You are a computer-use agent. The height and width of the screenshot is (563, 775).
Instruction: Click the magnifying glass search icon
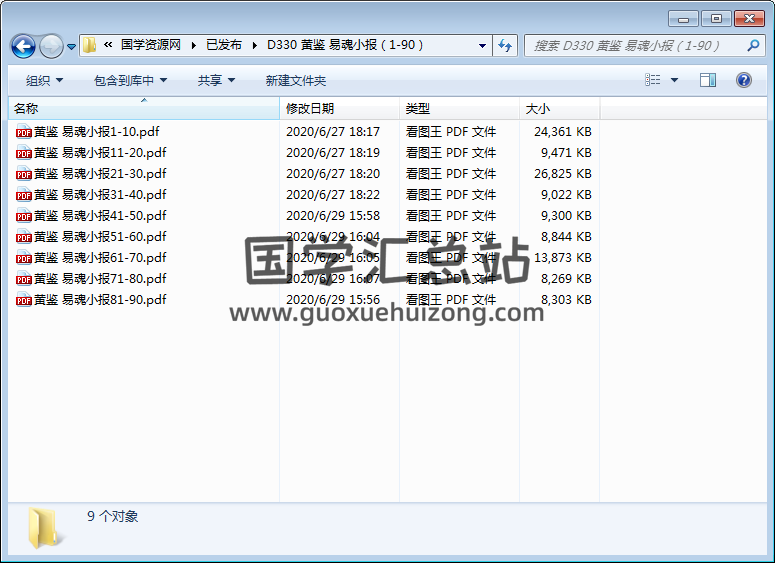click(753, 45)
